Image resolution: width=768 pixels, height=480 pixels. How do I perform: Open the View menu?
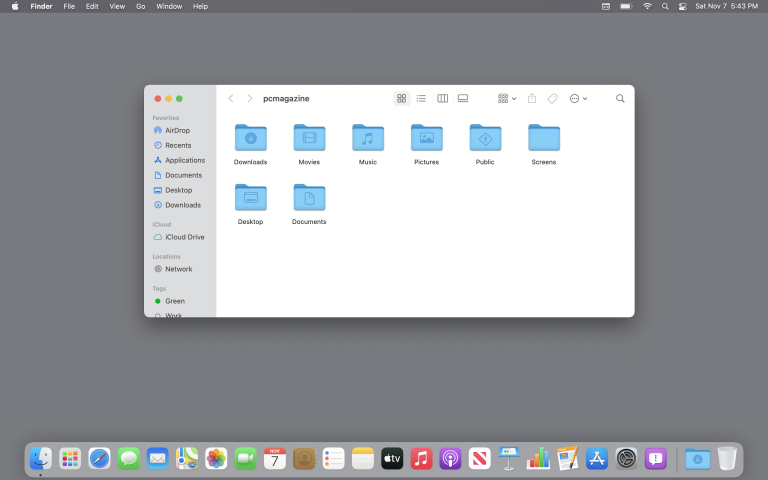[x=117, y=6]
